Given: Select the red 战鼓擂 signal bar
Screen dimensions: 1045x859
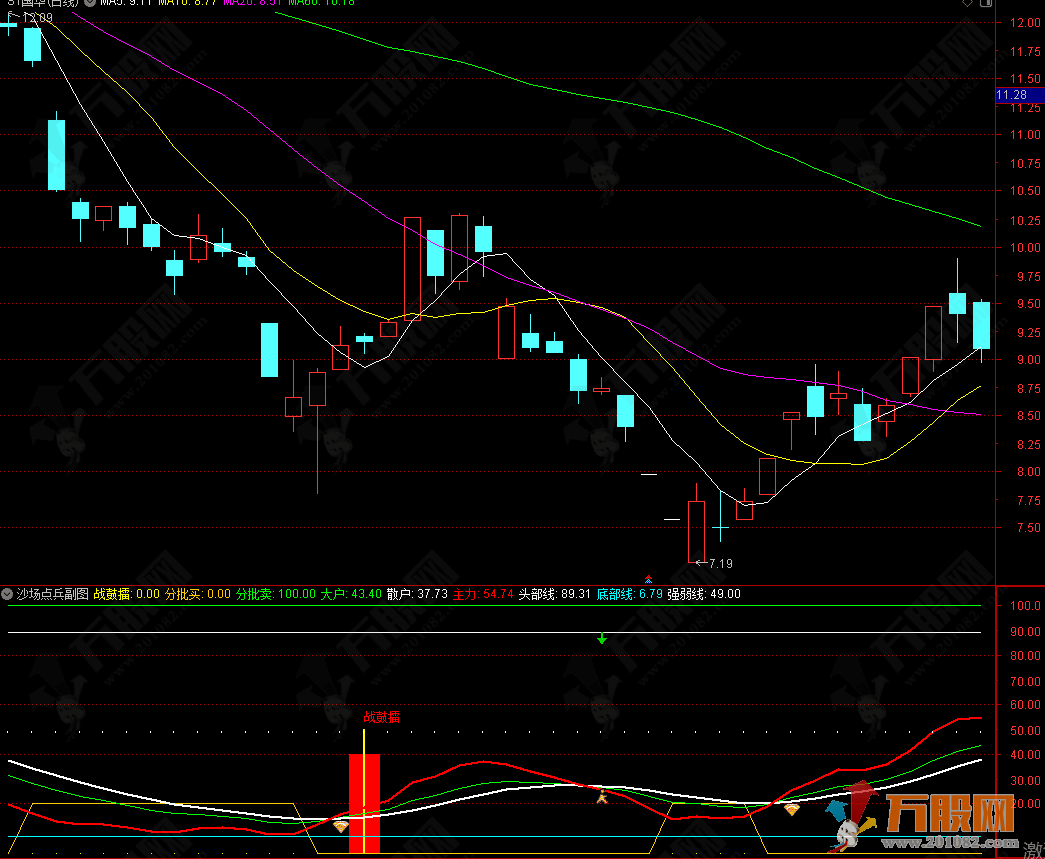Looking at the screenshot, I should 364,803.
